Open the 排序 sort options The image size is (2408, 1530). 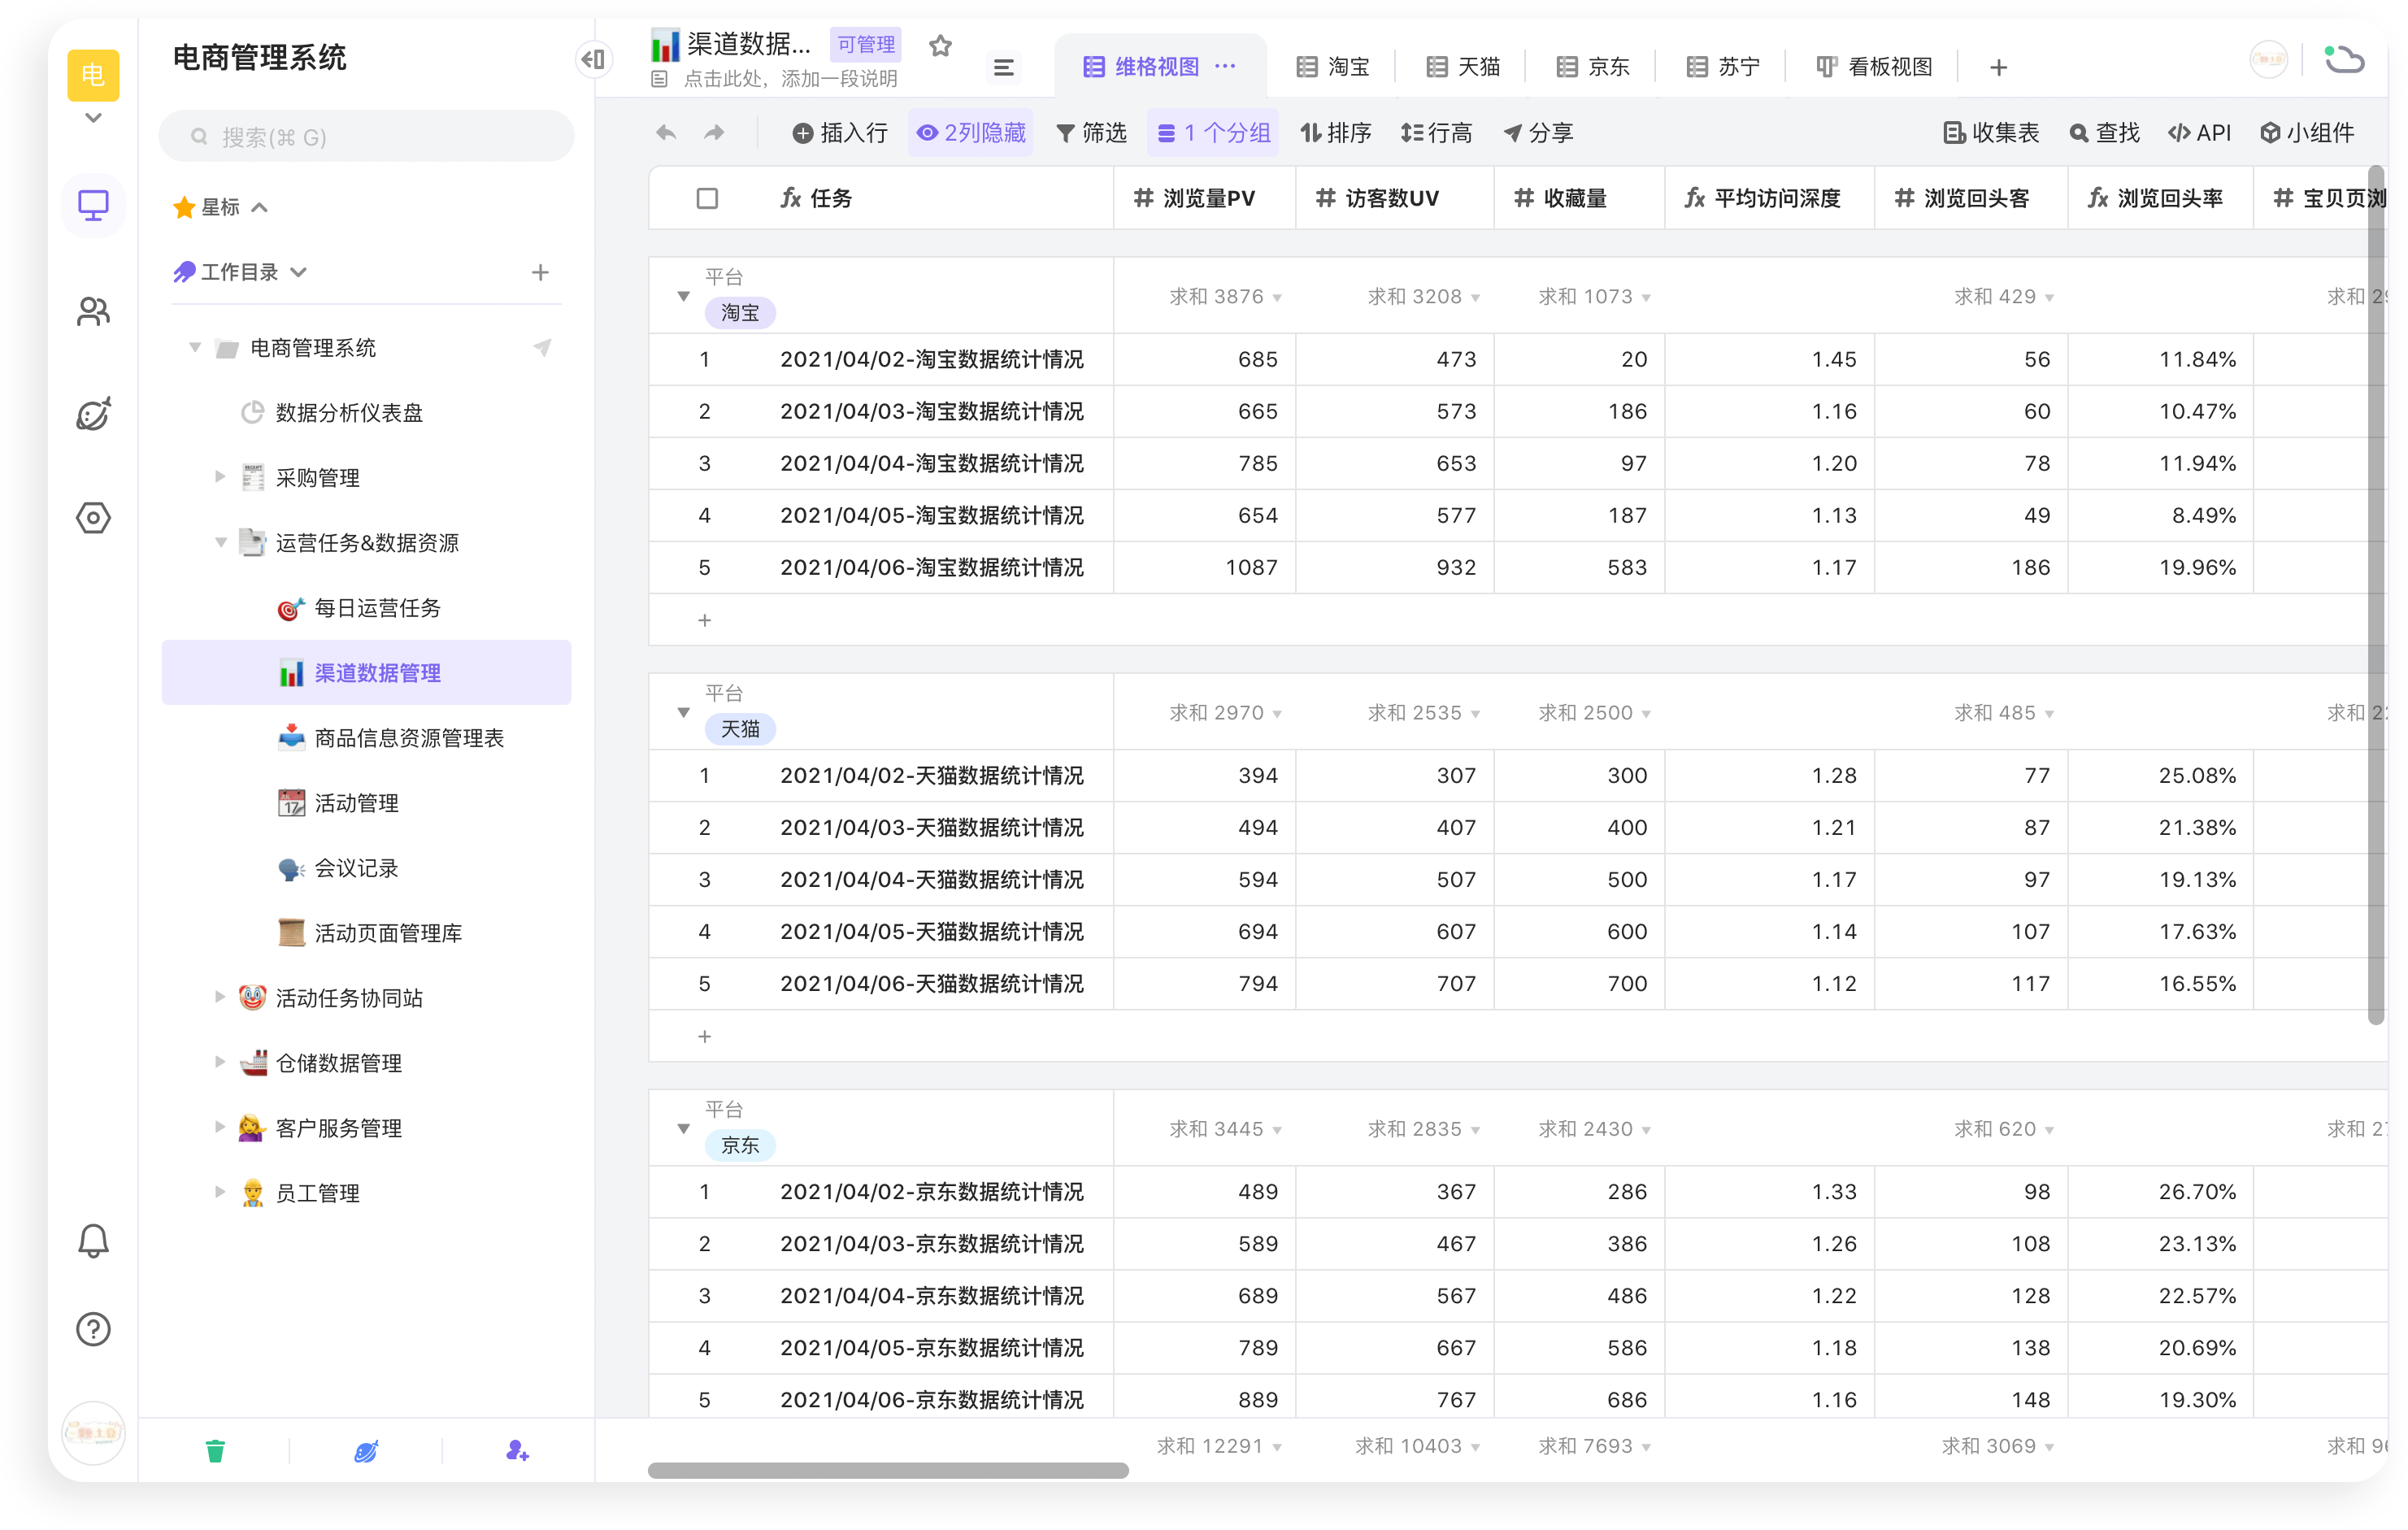[x=1335, y=133]
